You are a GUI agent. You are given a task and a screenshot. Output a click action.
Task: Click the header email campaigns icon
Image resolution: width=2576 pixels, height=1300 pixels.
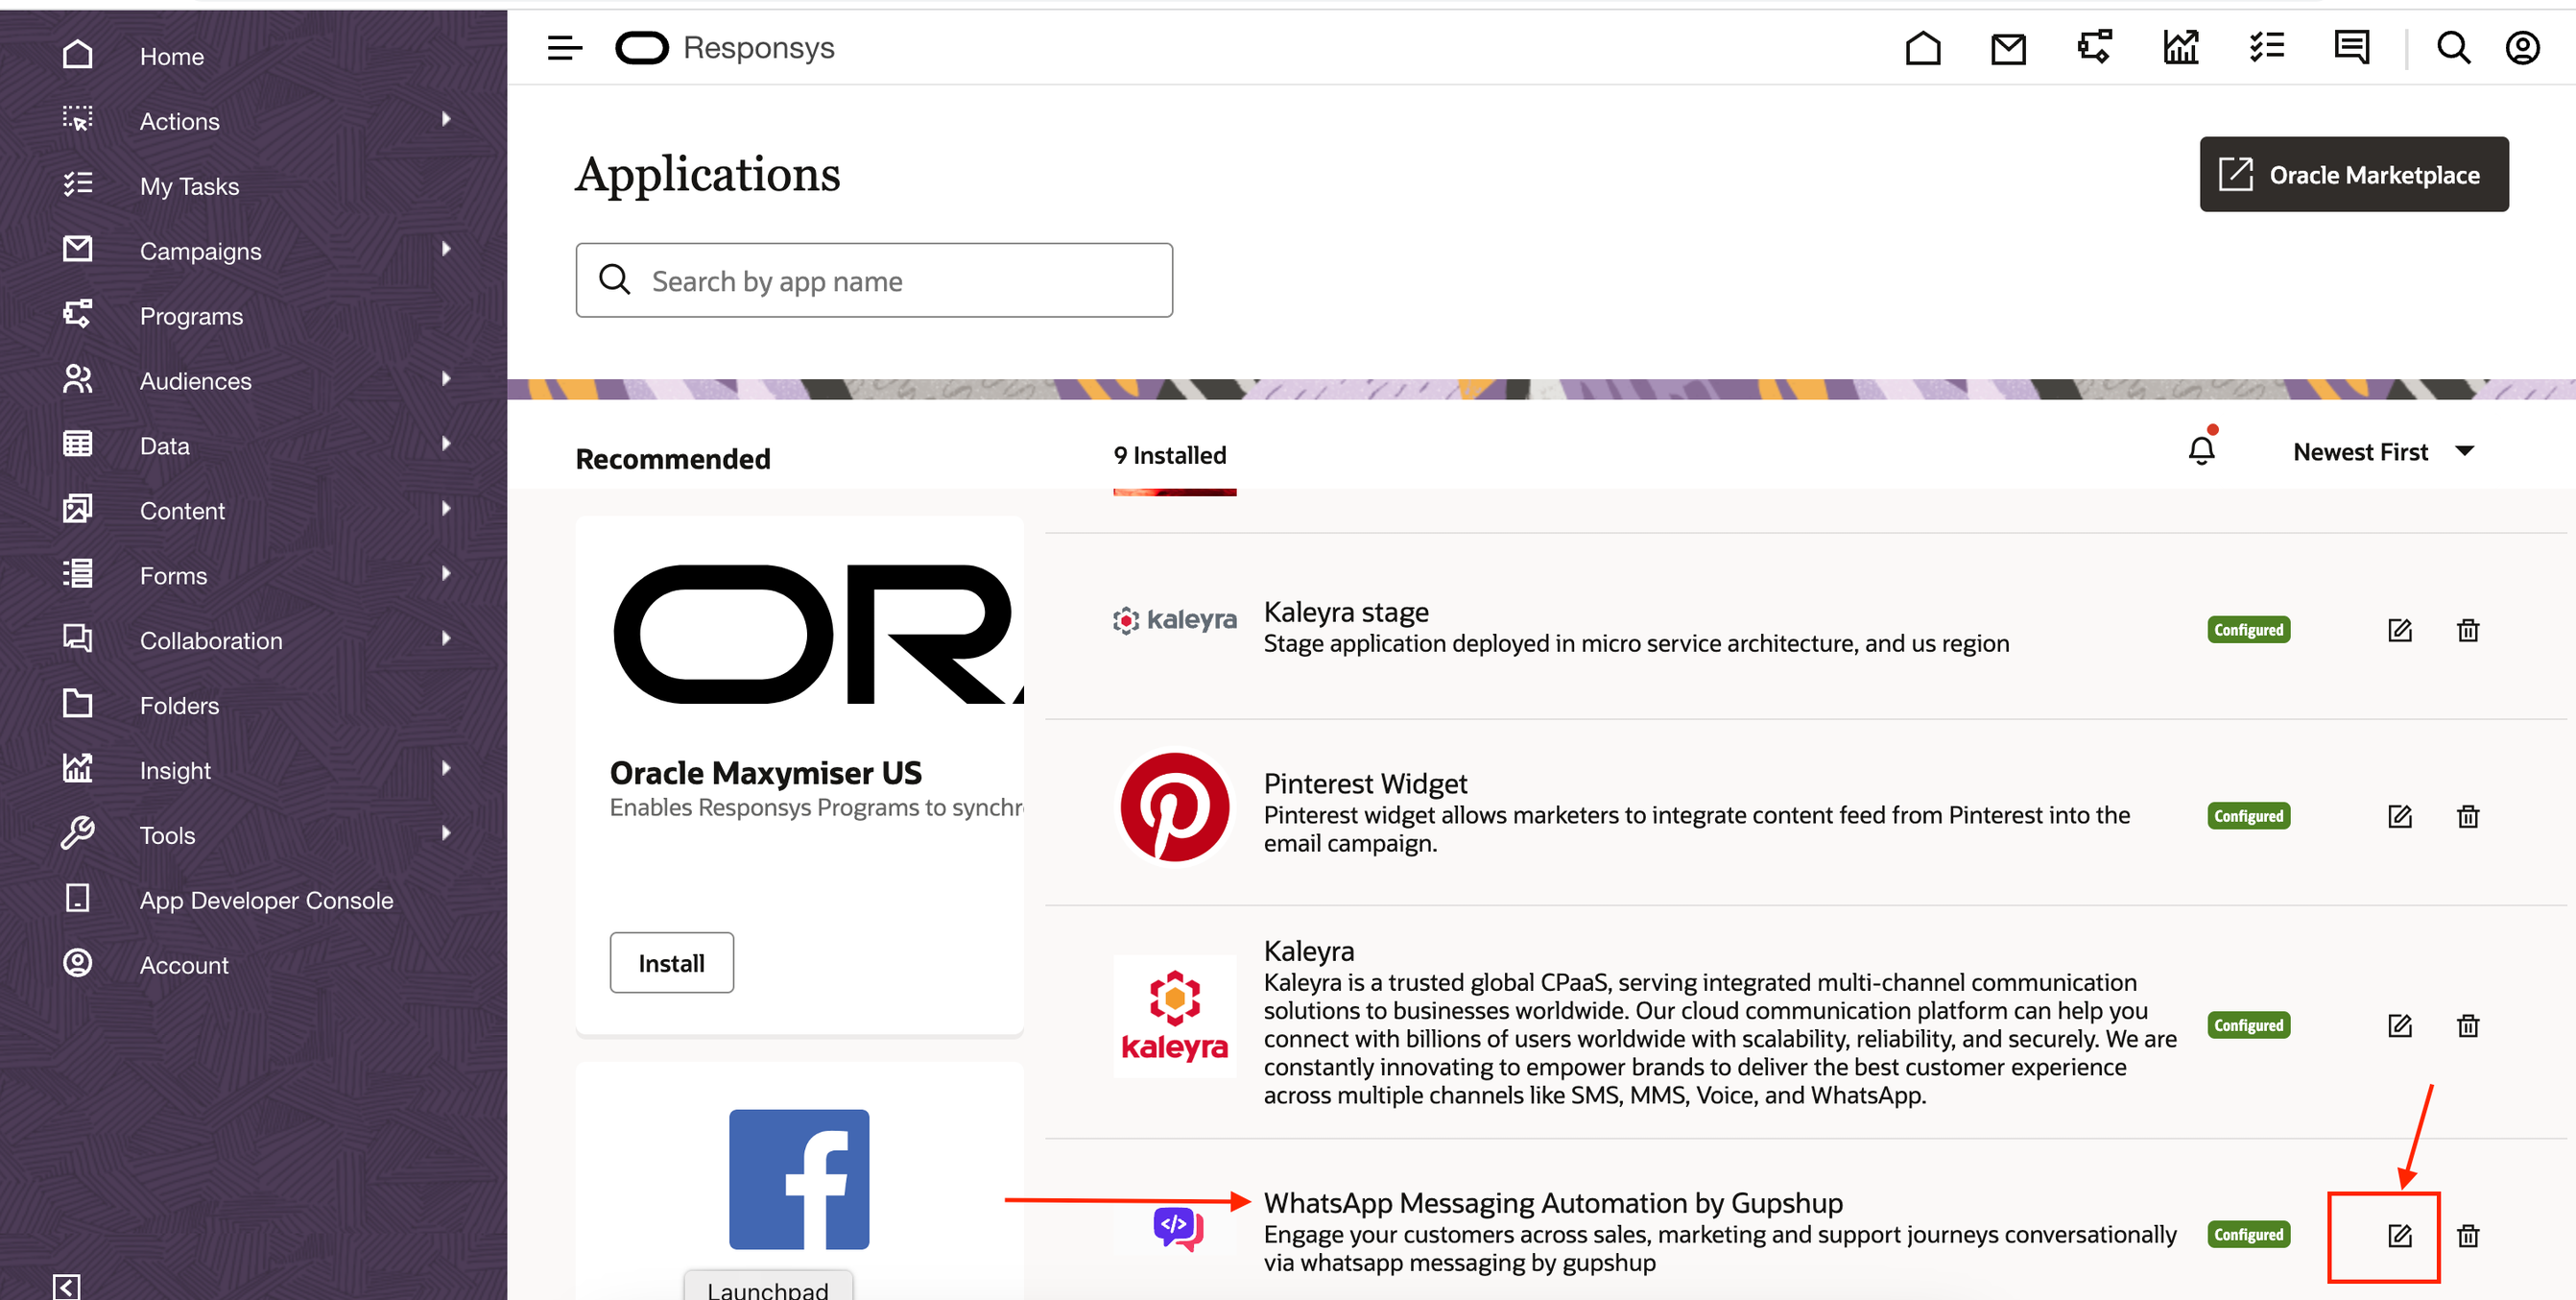click(x=2008, y=48)
